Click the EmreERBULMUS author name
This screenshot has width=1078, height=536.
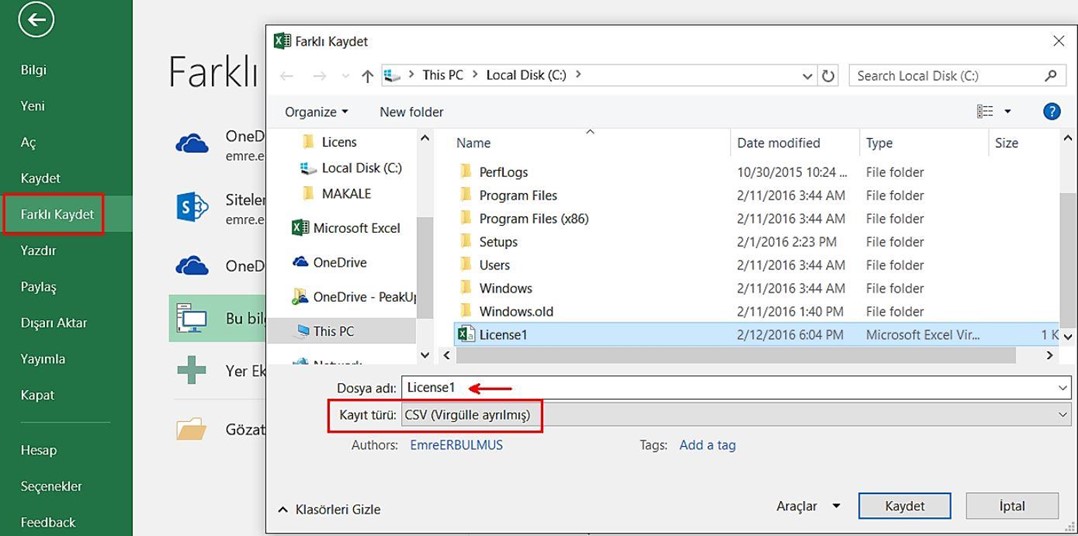(456, 445)
